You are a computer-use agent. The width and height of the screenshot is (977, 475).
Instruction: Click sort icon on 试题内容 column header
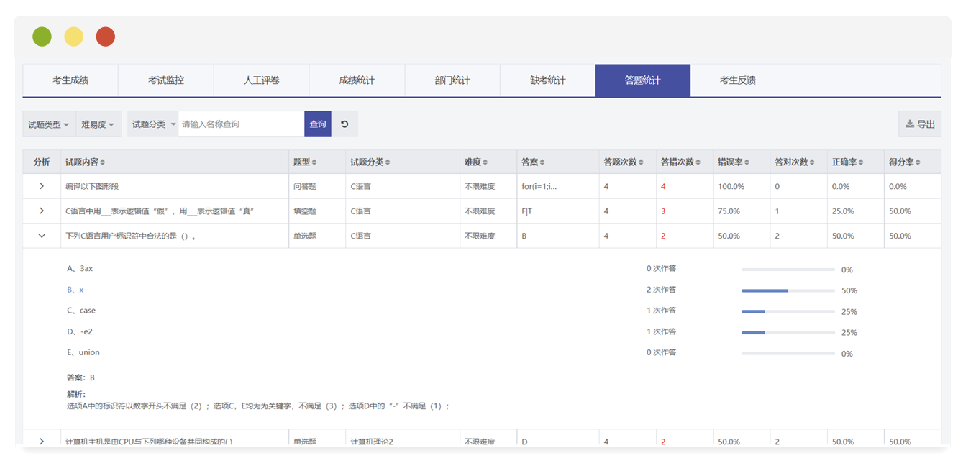tap(104, 162)
